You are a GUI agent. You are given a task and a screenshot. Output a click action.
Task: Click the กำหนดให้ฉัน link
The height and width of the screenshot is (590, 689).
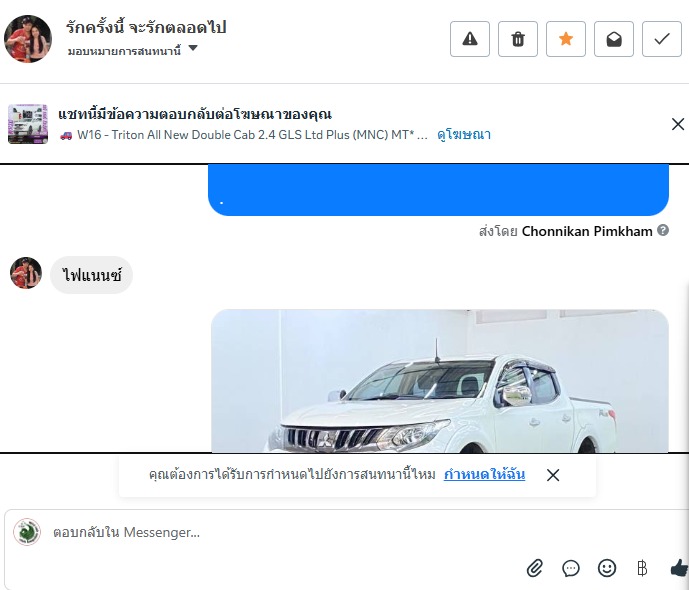click(484, 474)
